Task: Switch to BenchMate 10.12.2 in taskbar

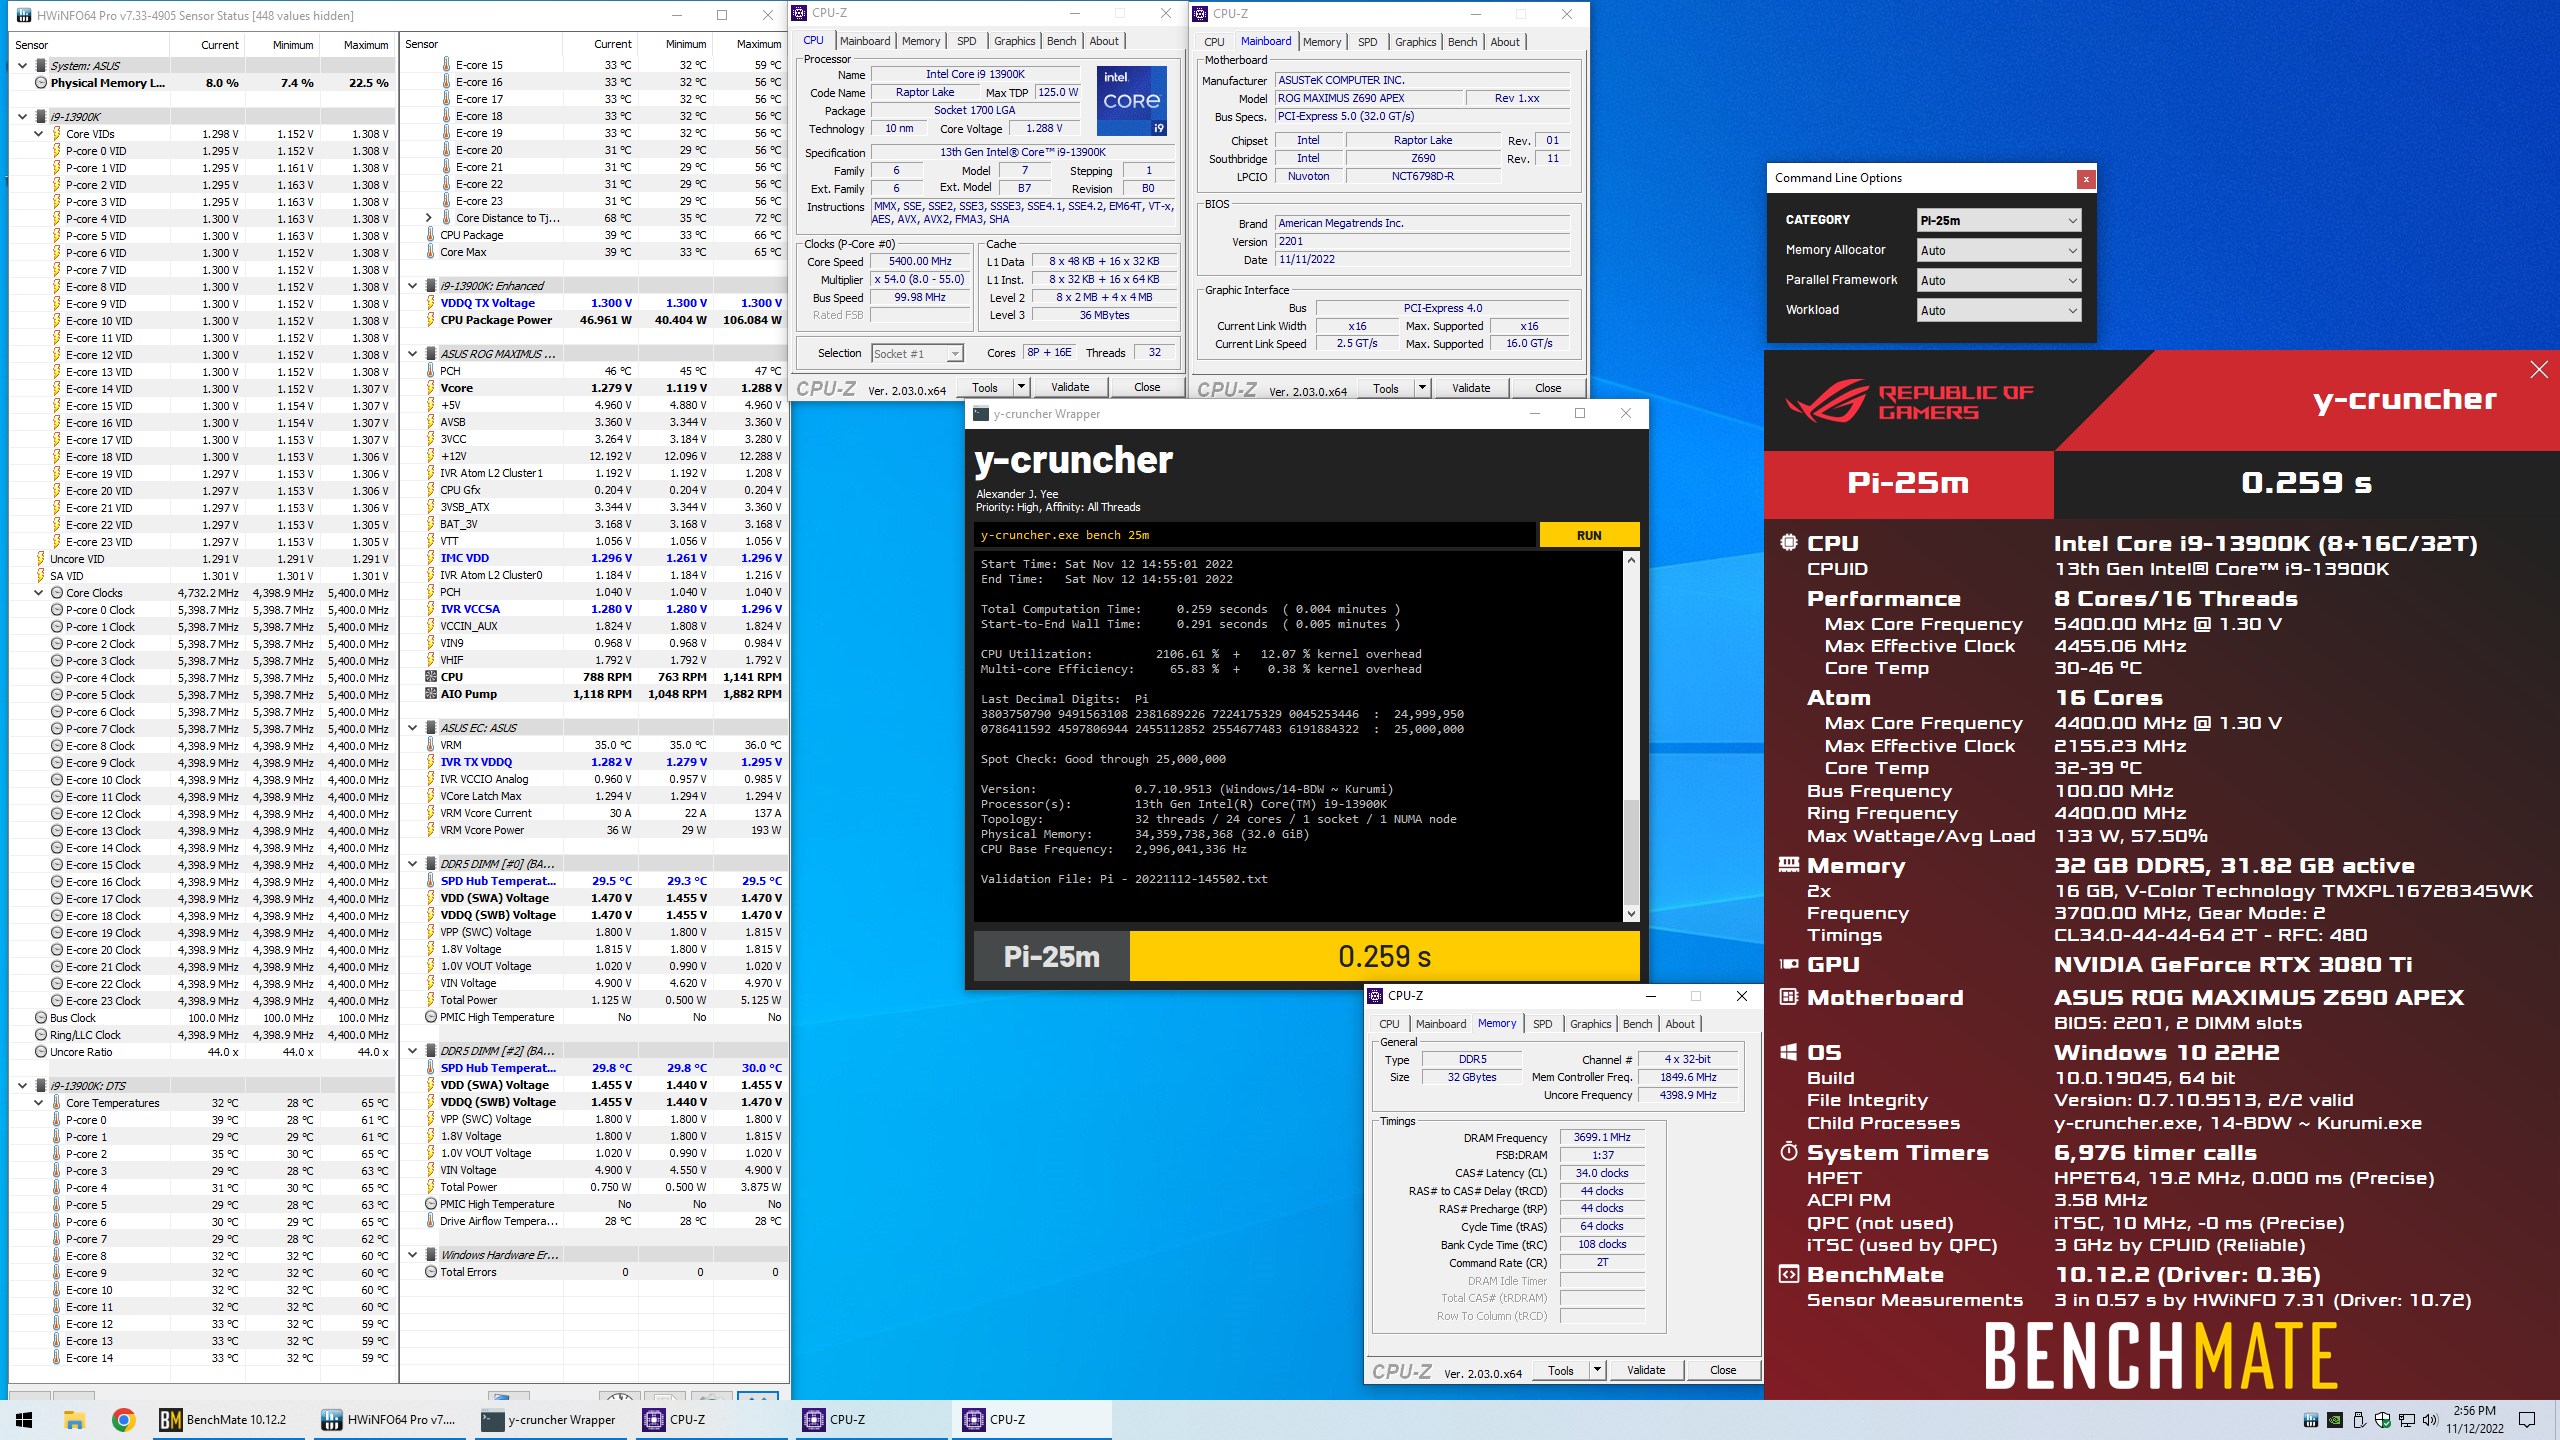Action: (x=228, y=1419)
